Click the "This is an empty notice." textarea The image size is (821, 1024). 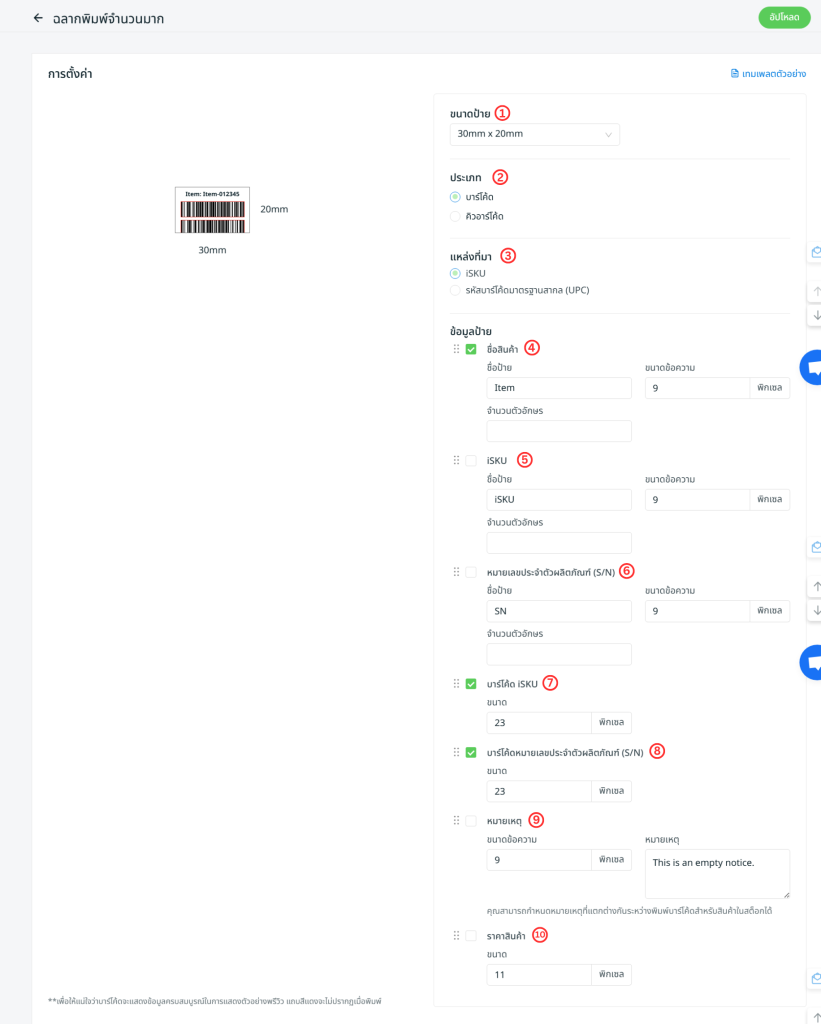716,873
